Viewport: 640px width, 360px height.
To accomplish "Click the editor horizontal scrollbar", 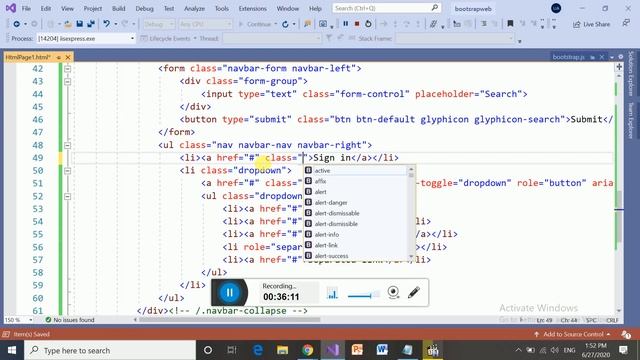I will (229, 320).
